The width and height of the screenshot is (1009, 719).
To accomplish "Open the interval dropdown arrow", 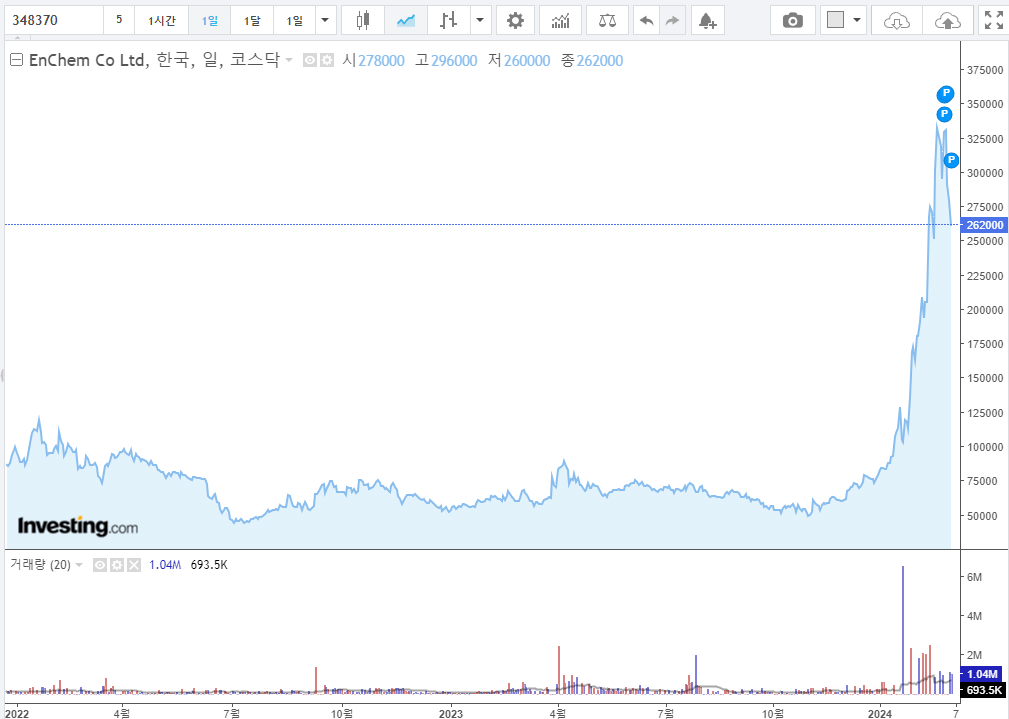I will pos(325,20).
